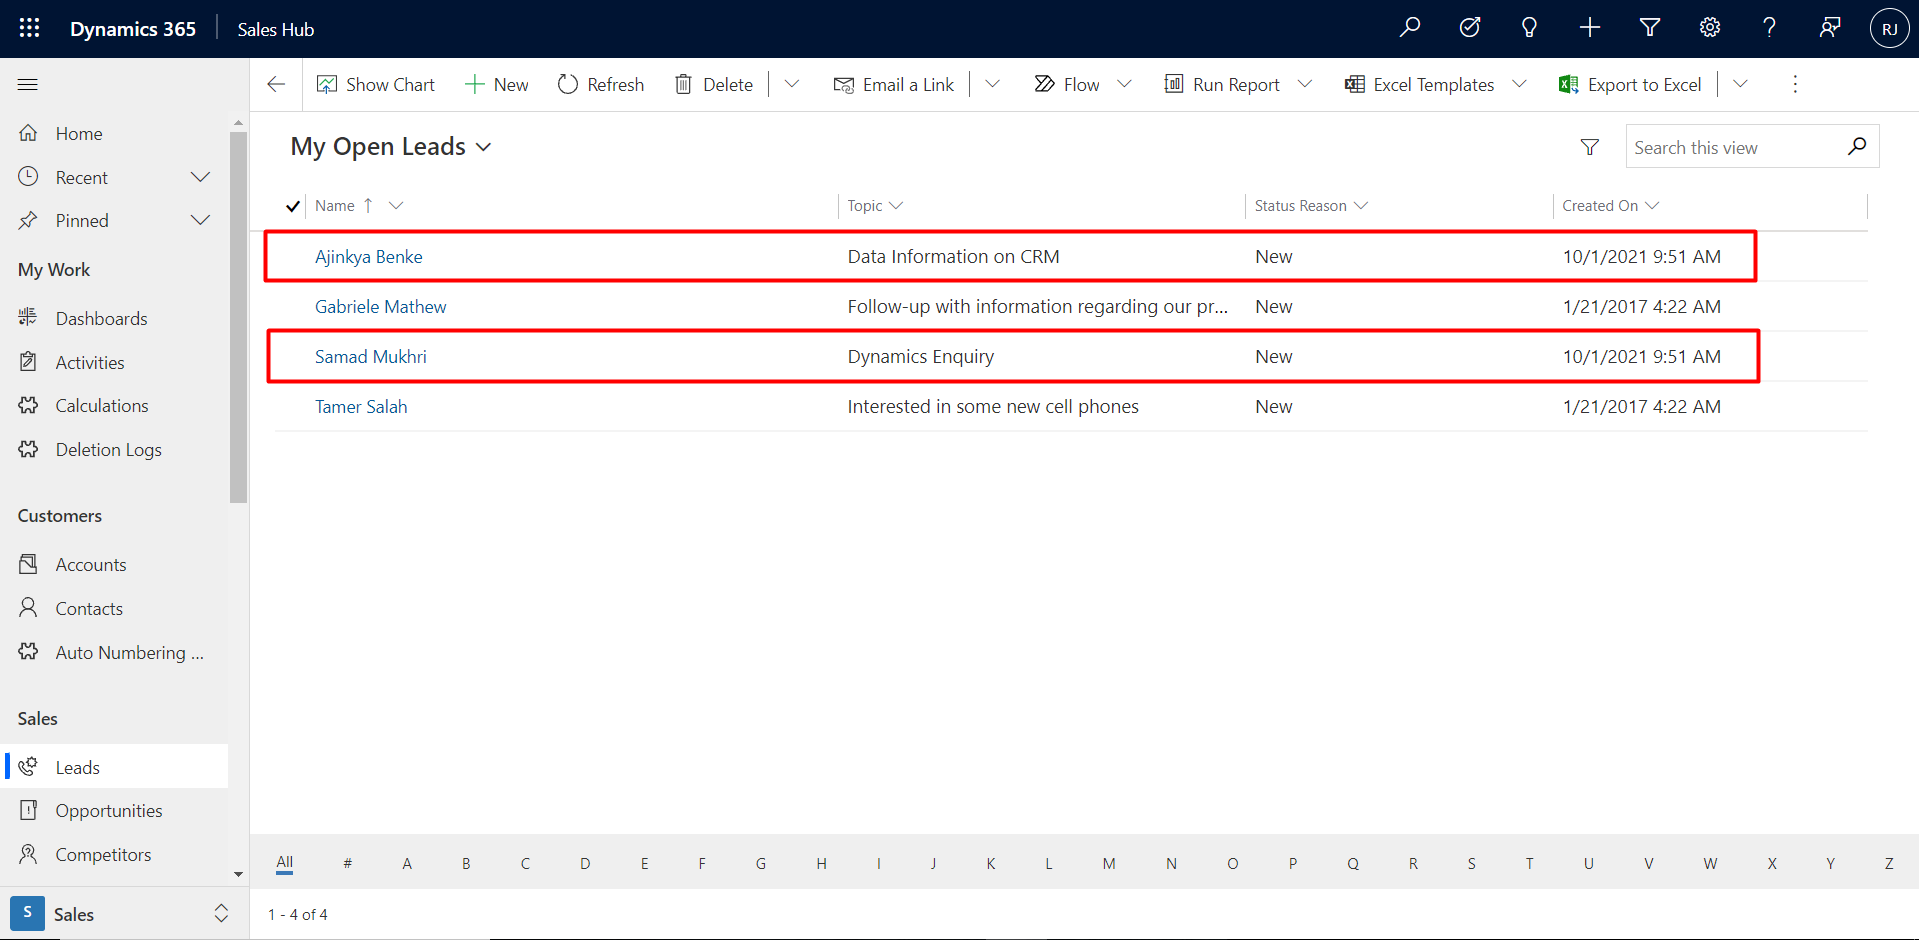
Task: Expand the Recent section chevron
Action: click(x=200, y=177)
